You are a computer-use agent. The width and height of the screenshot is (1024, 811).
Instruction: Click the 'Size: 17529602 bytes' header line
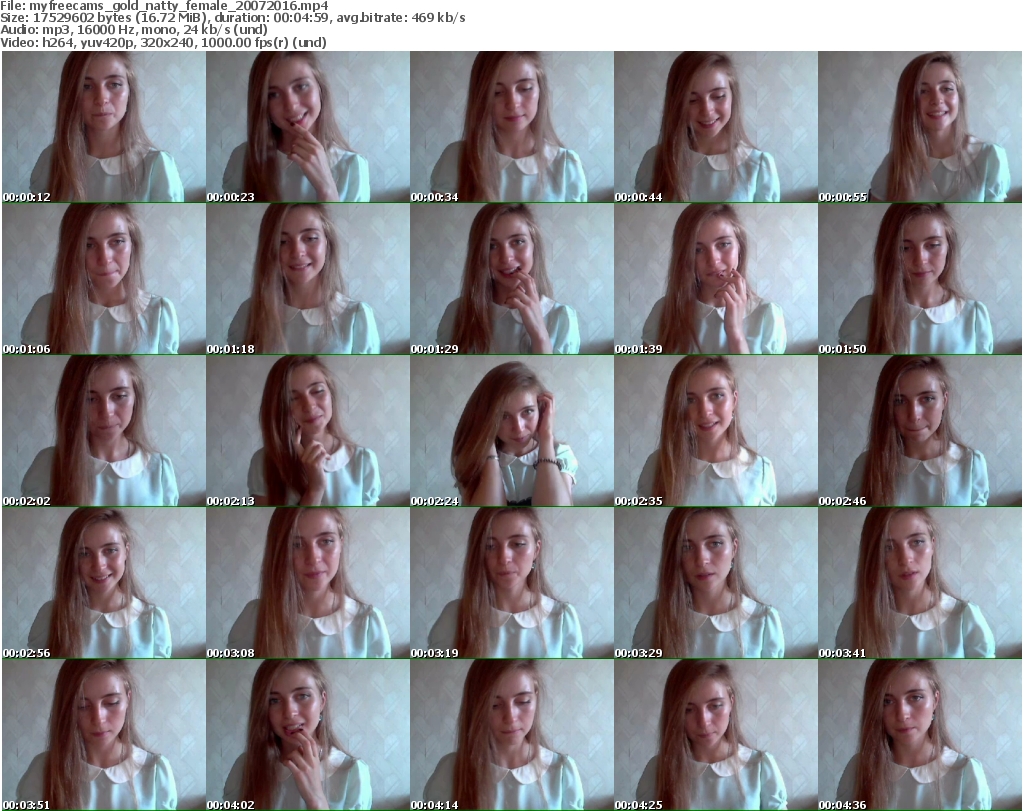(x=232, y=18)
